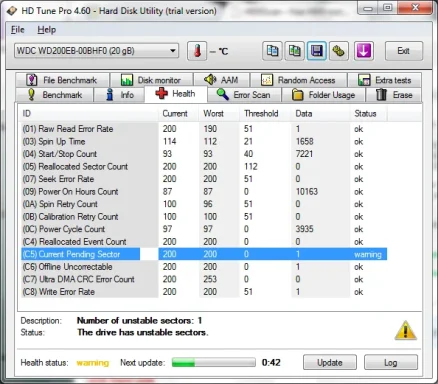Select the (04) Start/Stop Count row
The width and height of the screenshot is (438, 384).
[204, 154]
